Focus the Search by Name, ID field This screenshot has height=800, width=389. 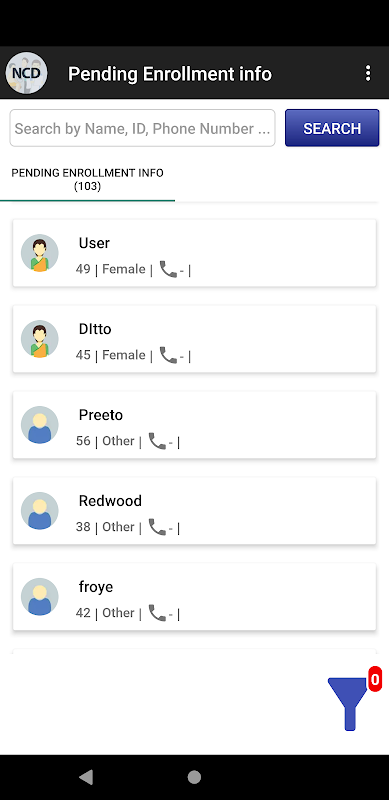pos(142,128)
